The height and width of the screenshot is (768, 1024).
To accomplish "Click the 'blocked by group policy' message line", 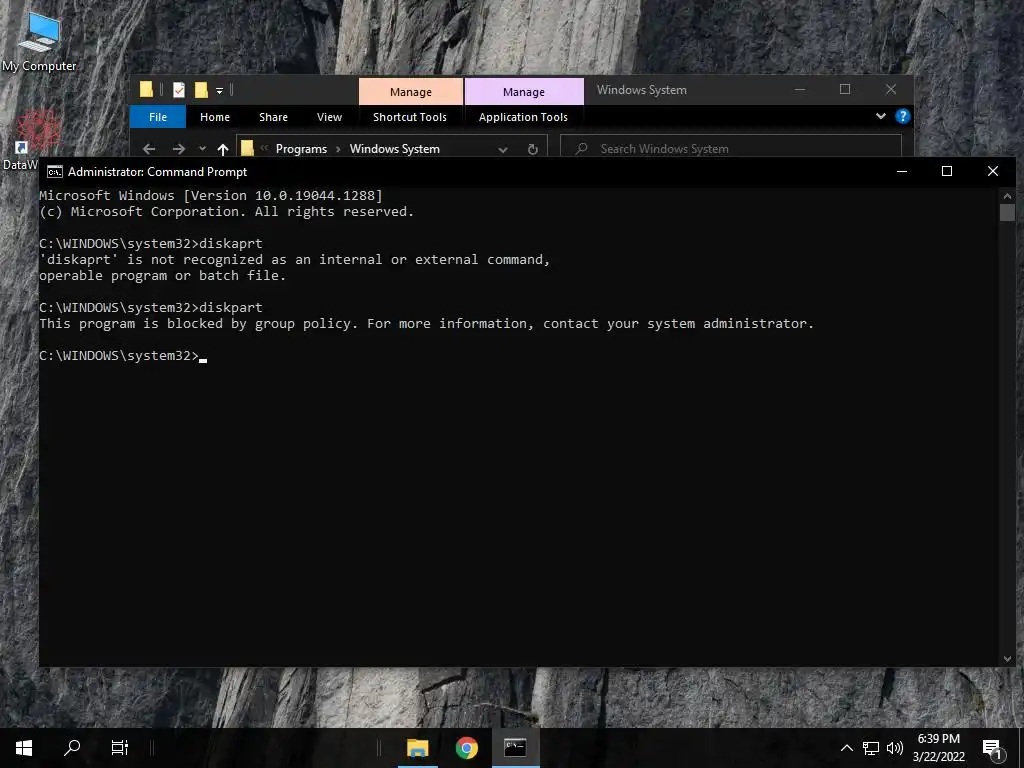I will coord(426,324).
